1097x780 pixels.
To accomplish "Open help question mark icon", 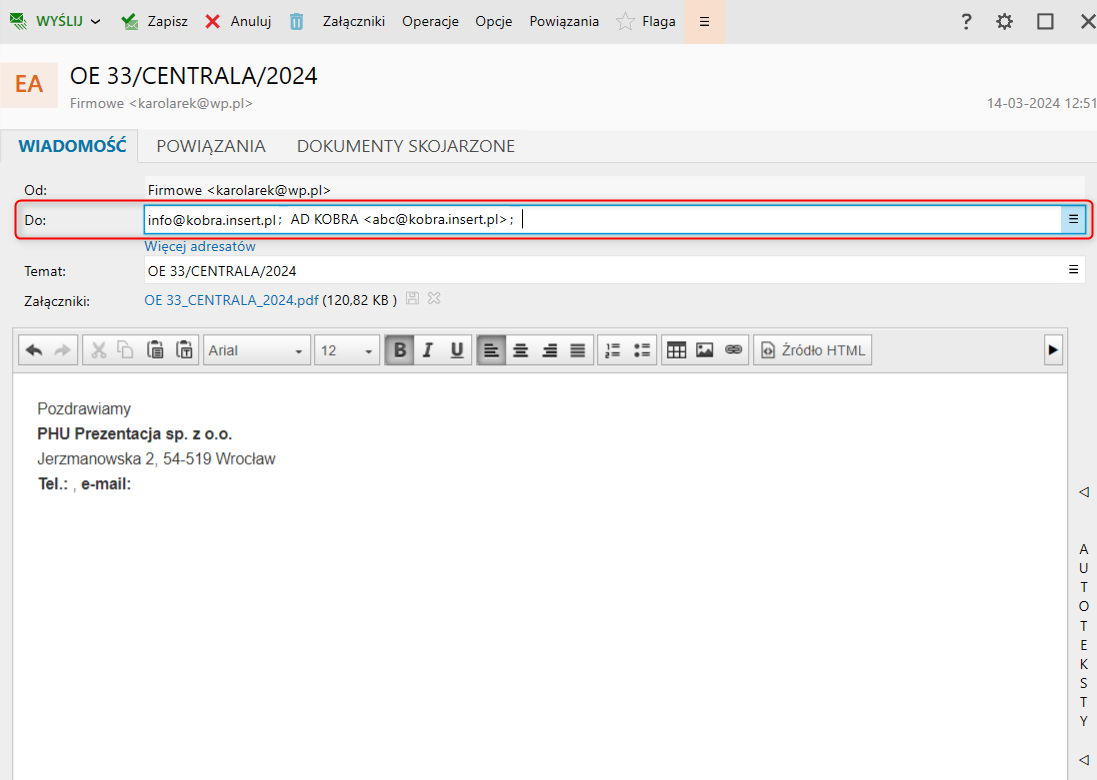I will point(966,21).
